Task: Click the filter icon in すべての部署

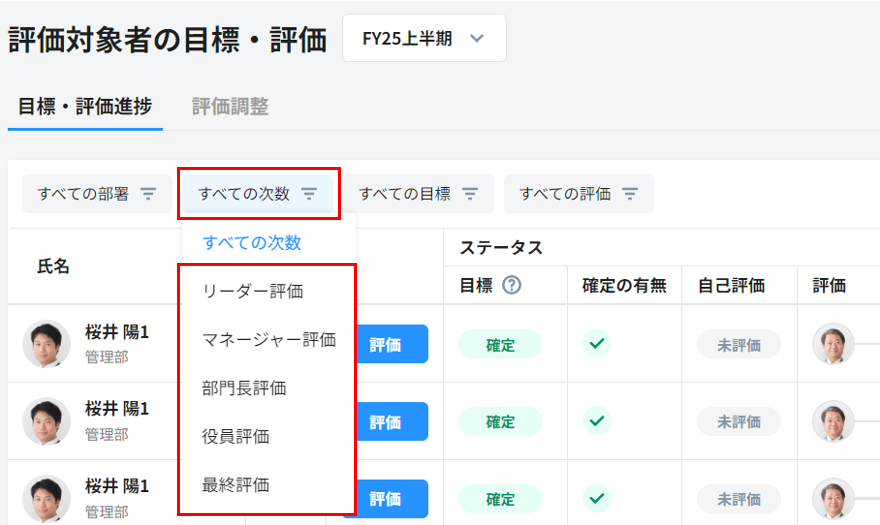Action: coord(148,194)
